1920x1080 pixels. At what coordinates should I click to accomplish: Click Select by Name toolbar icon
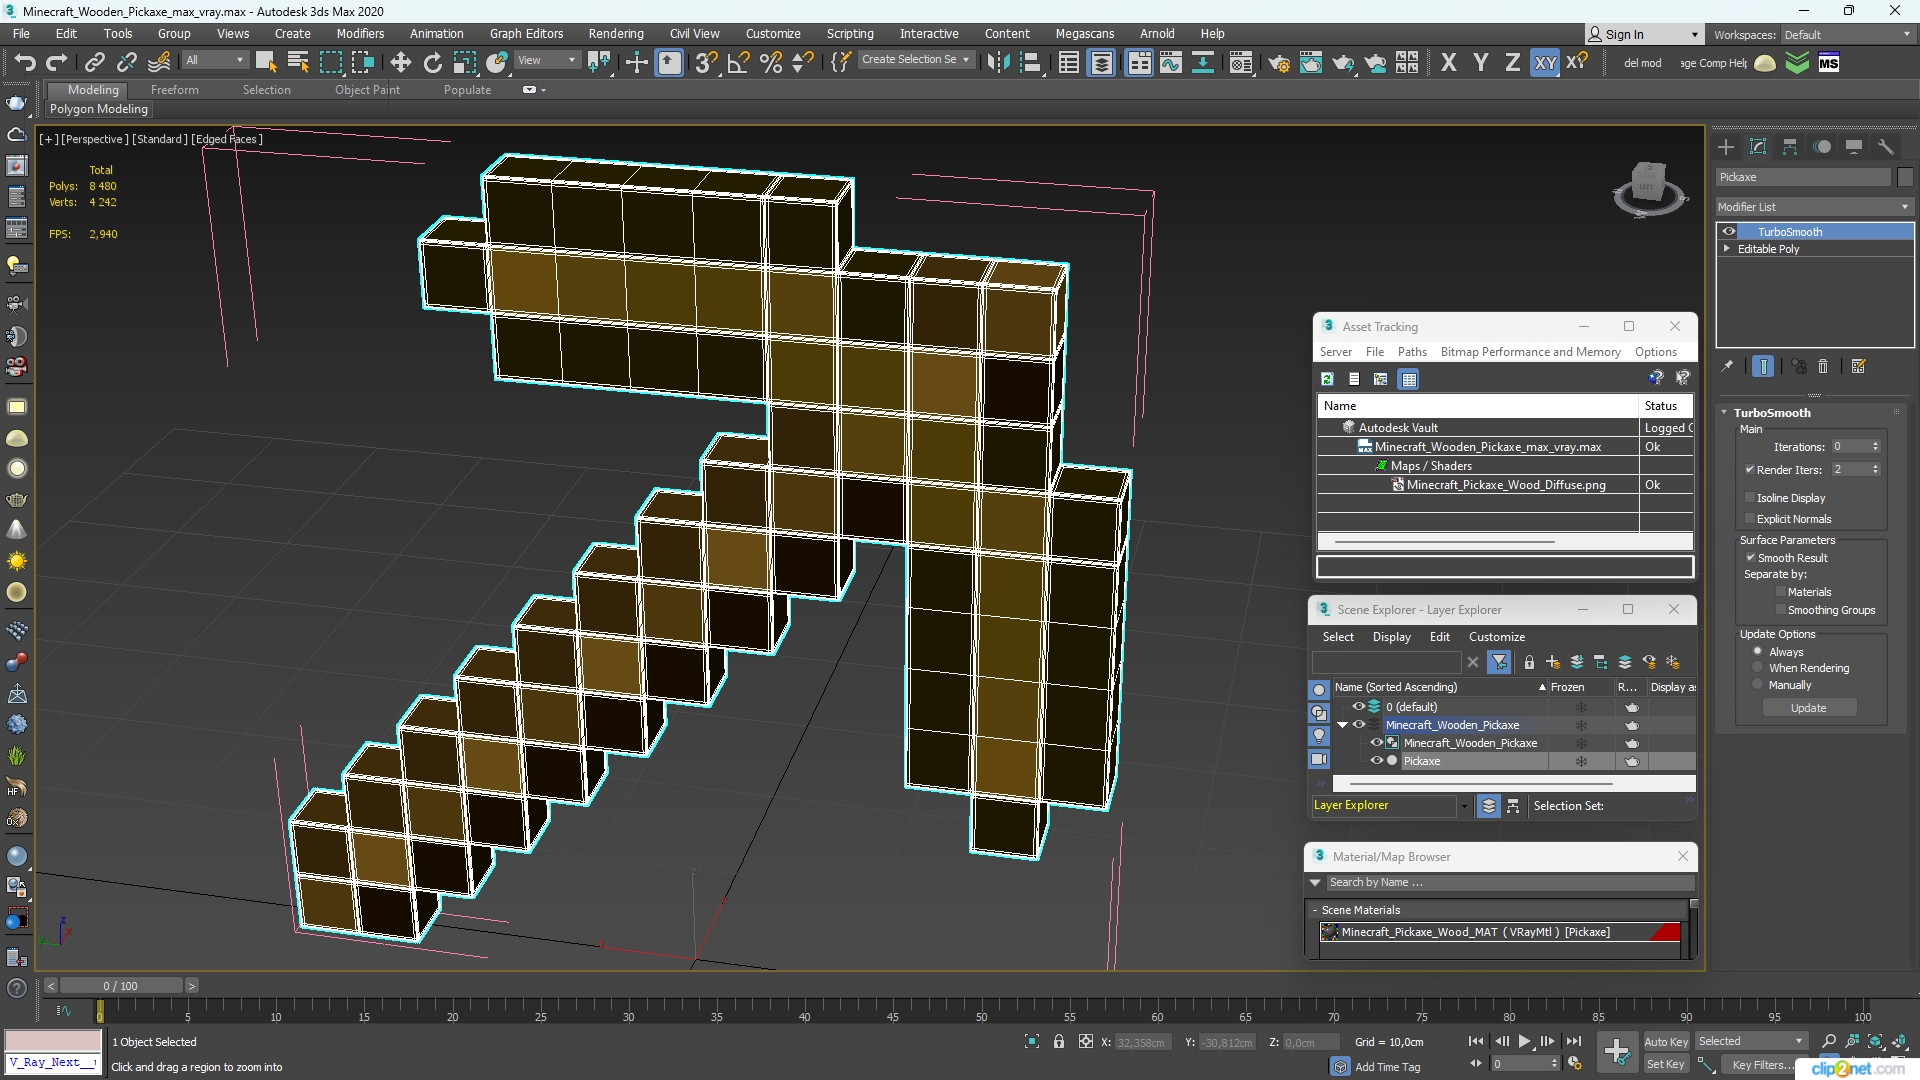click(x=298, y=63)
